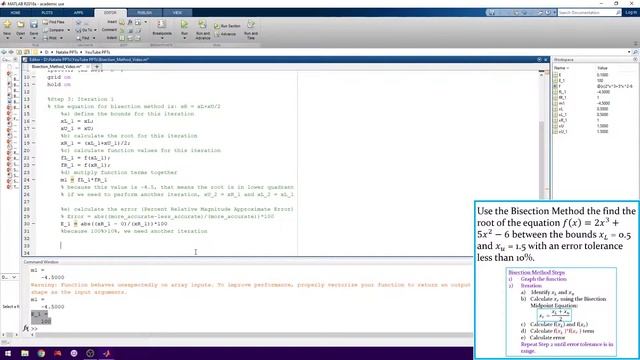Click the command window horizontal scrollbar
The width and height of the screenshot is (640, 360).
coord(253,335)
